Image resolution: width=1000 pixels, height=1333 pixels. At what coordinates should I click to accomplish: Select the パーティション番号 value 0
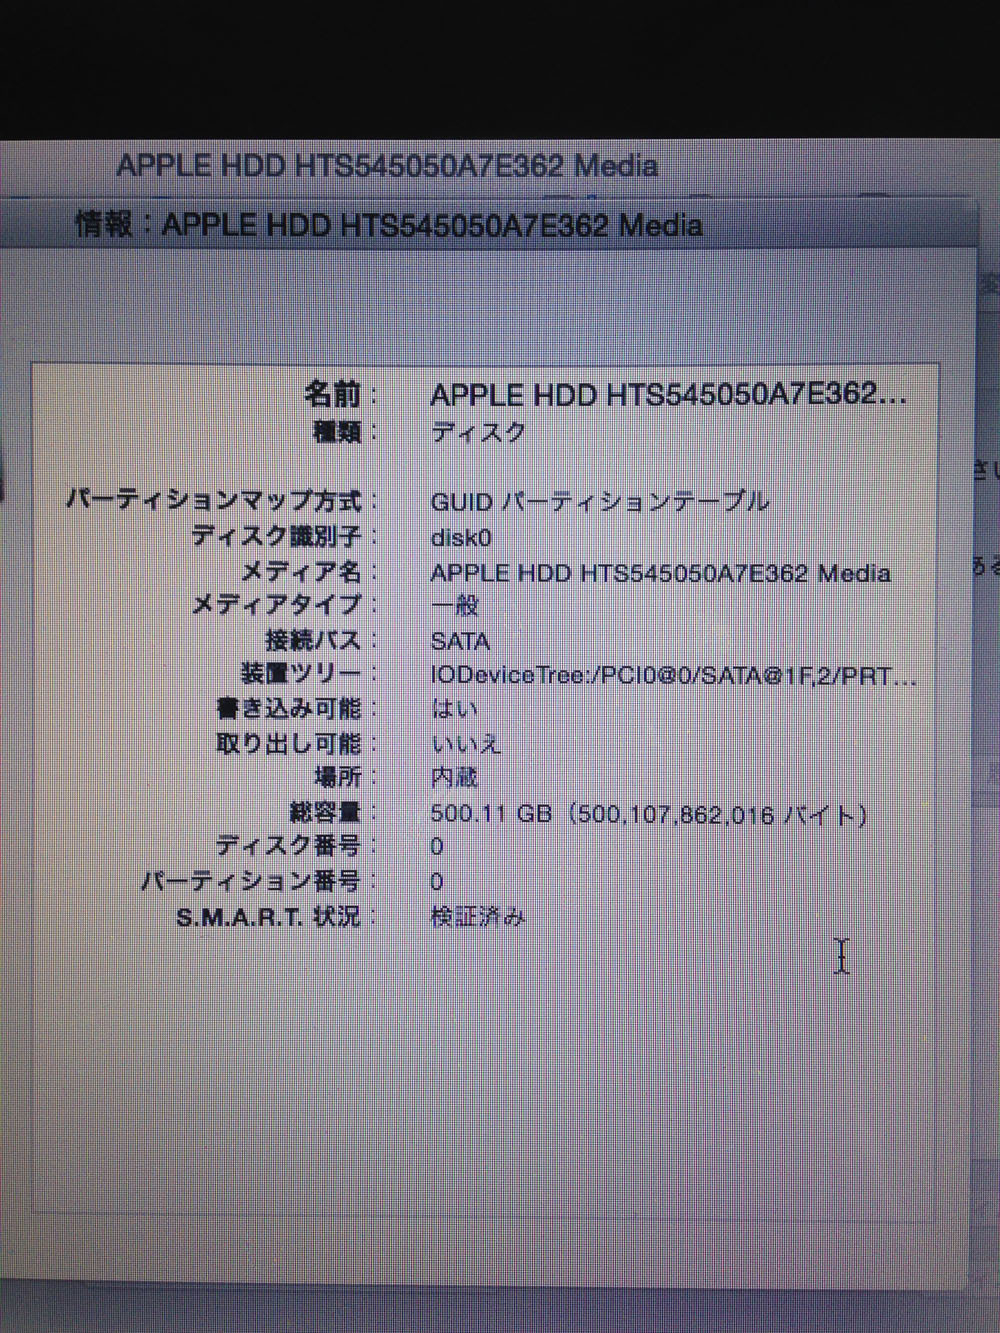pos(437,882)
